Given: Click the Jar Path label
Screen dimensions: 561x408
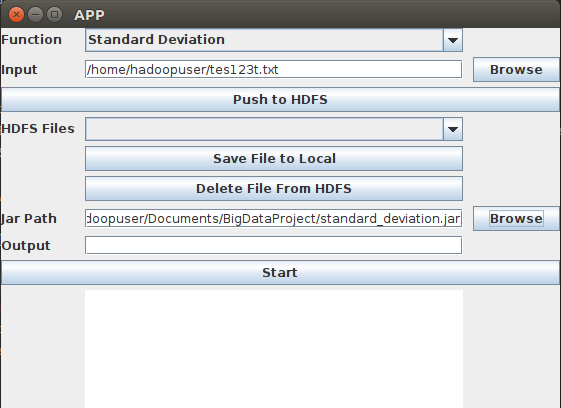Looking at the screenshot, I should coord(29,219).
